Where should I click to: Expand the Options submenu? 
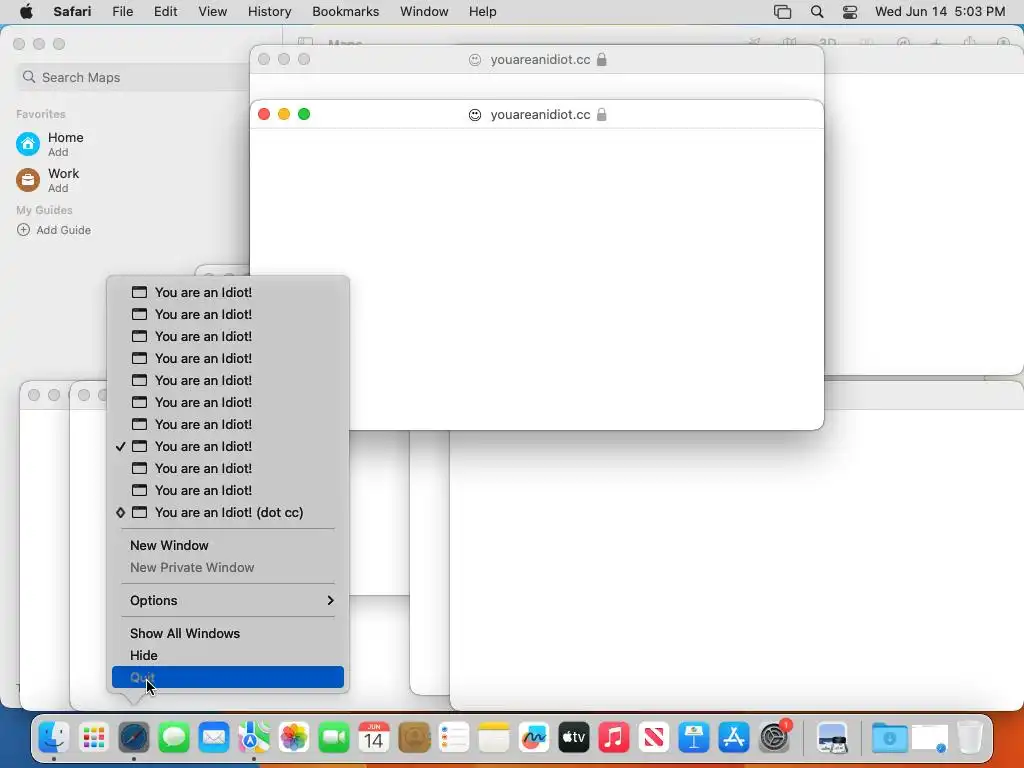(228, 600)
